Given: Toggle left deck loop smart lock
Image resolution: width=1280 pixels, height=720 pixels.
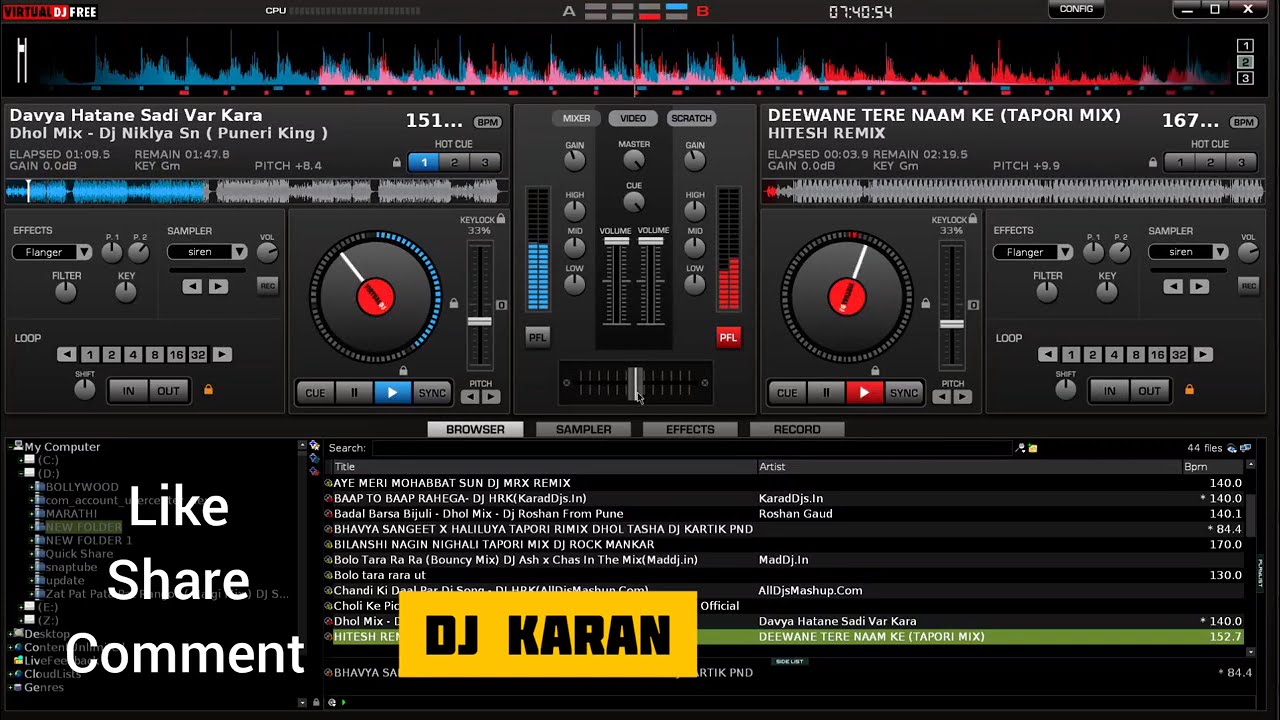Looking at the screenshot, I should pyautogui.click(x=208, y=390).
